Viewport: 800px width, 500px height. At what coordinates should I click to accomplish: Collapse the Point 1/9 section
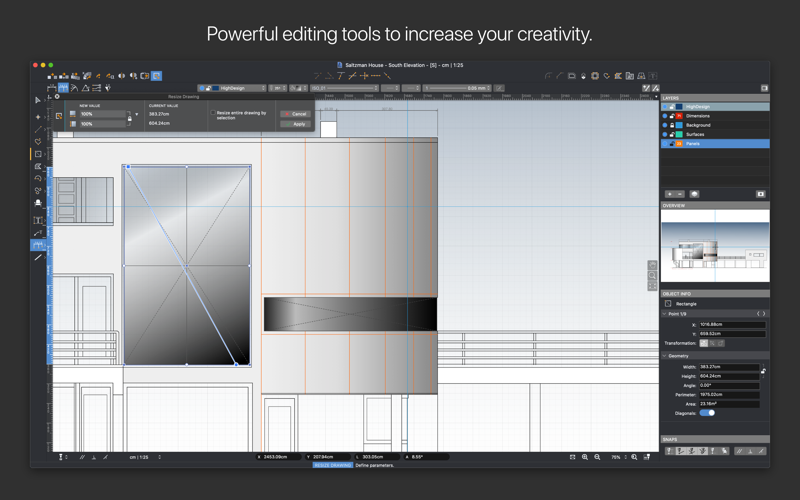click(x=665, y=314)
